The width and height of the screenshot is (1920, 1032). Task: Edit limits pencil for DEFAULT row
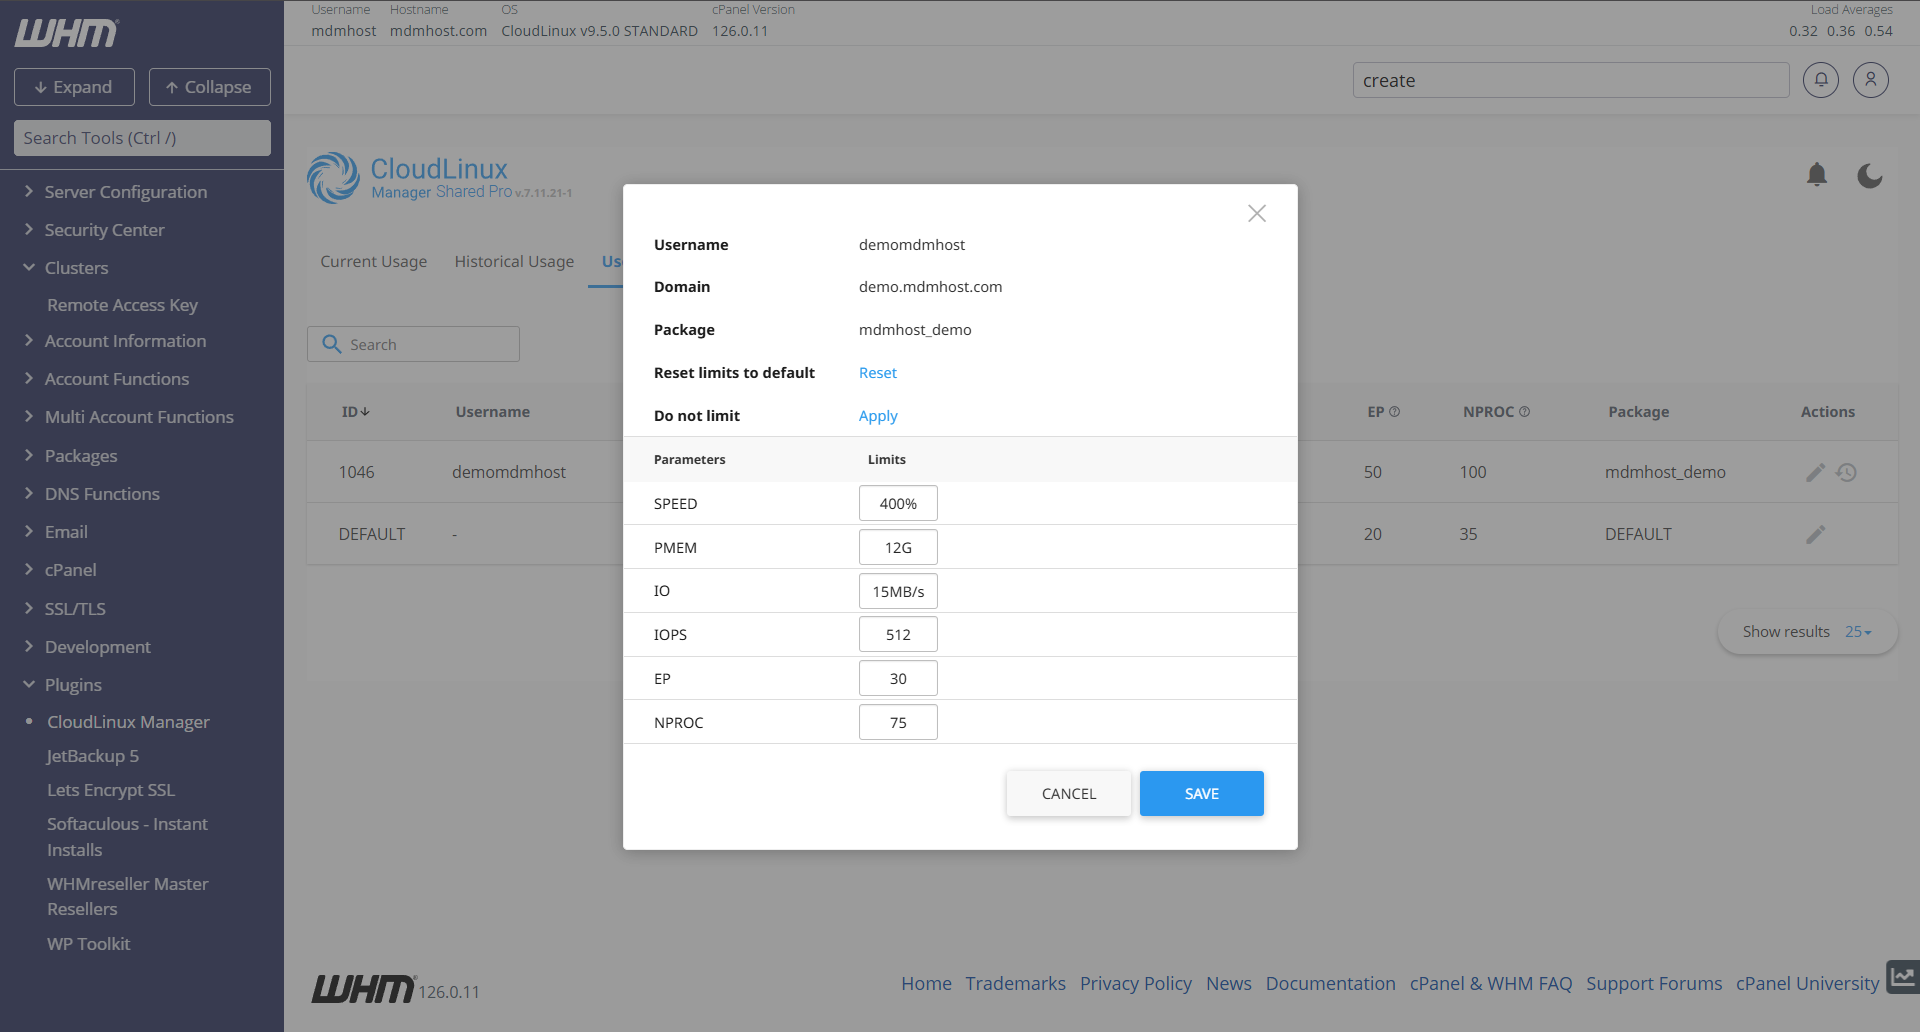pyautogui.click(x=1815, y=534)
